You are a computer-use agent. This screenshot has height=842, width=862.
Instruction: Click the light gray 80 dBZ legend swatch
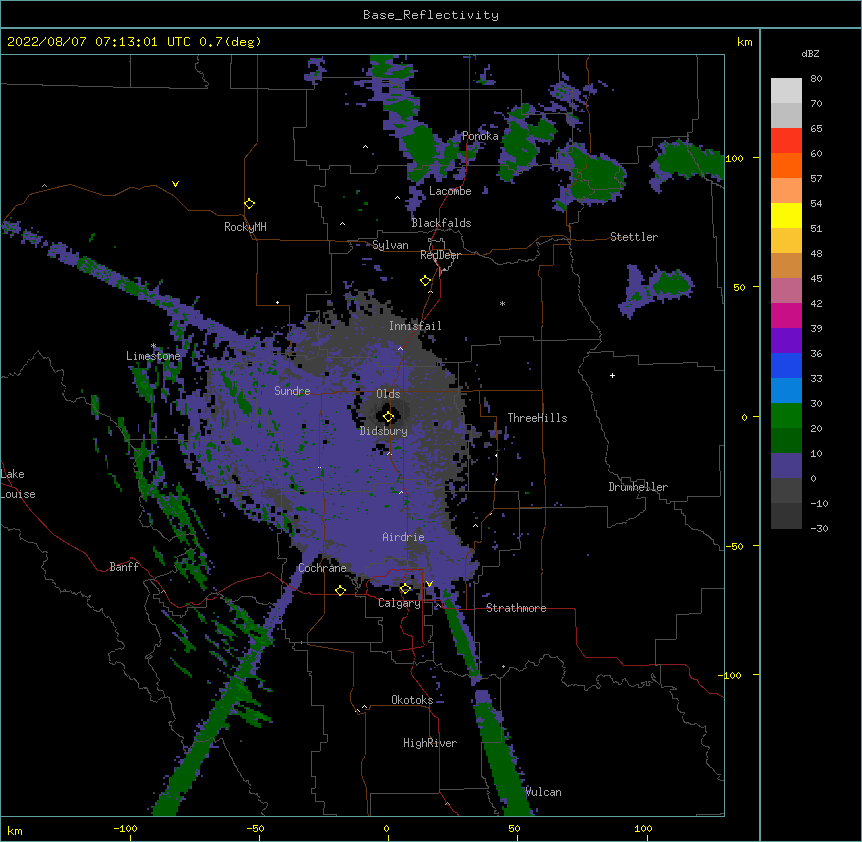[786, 91]
